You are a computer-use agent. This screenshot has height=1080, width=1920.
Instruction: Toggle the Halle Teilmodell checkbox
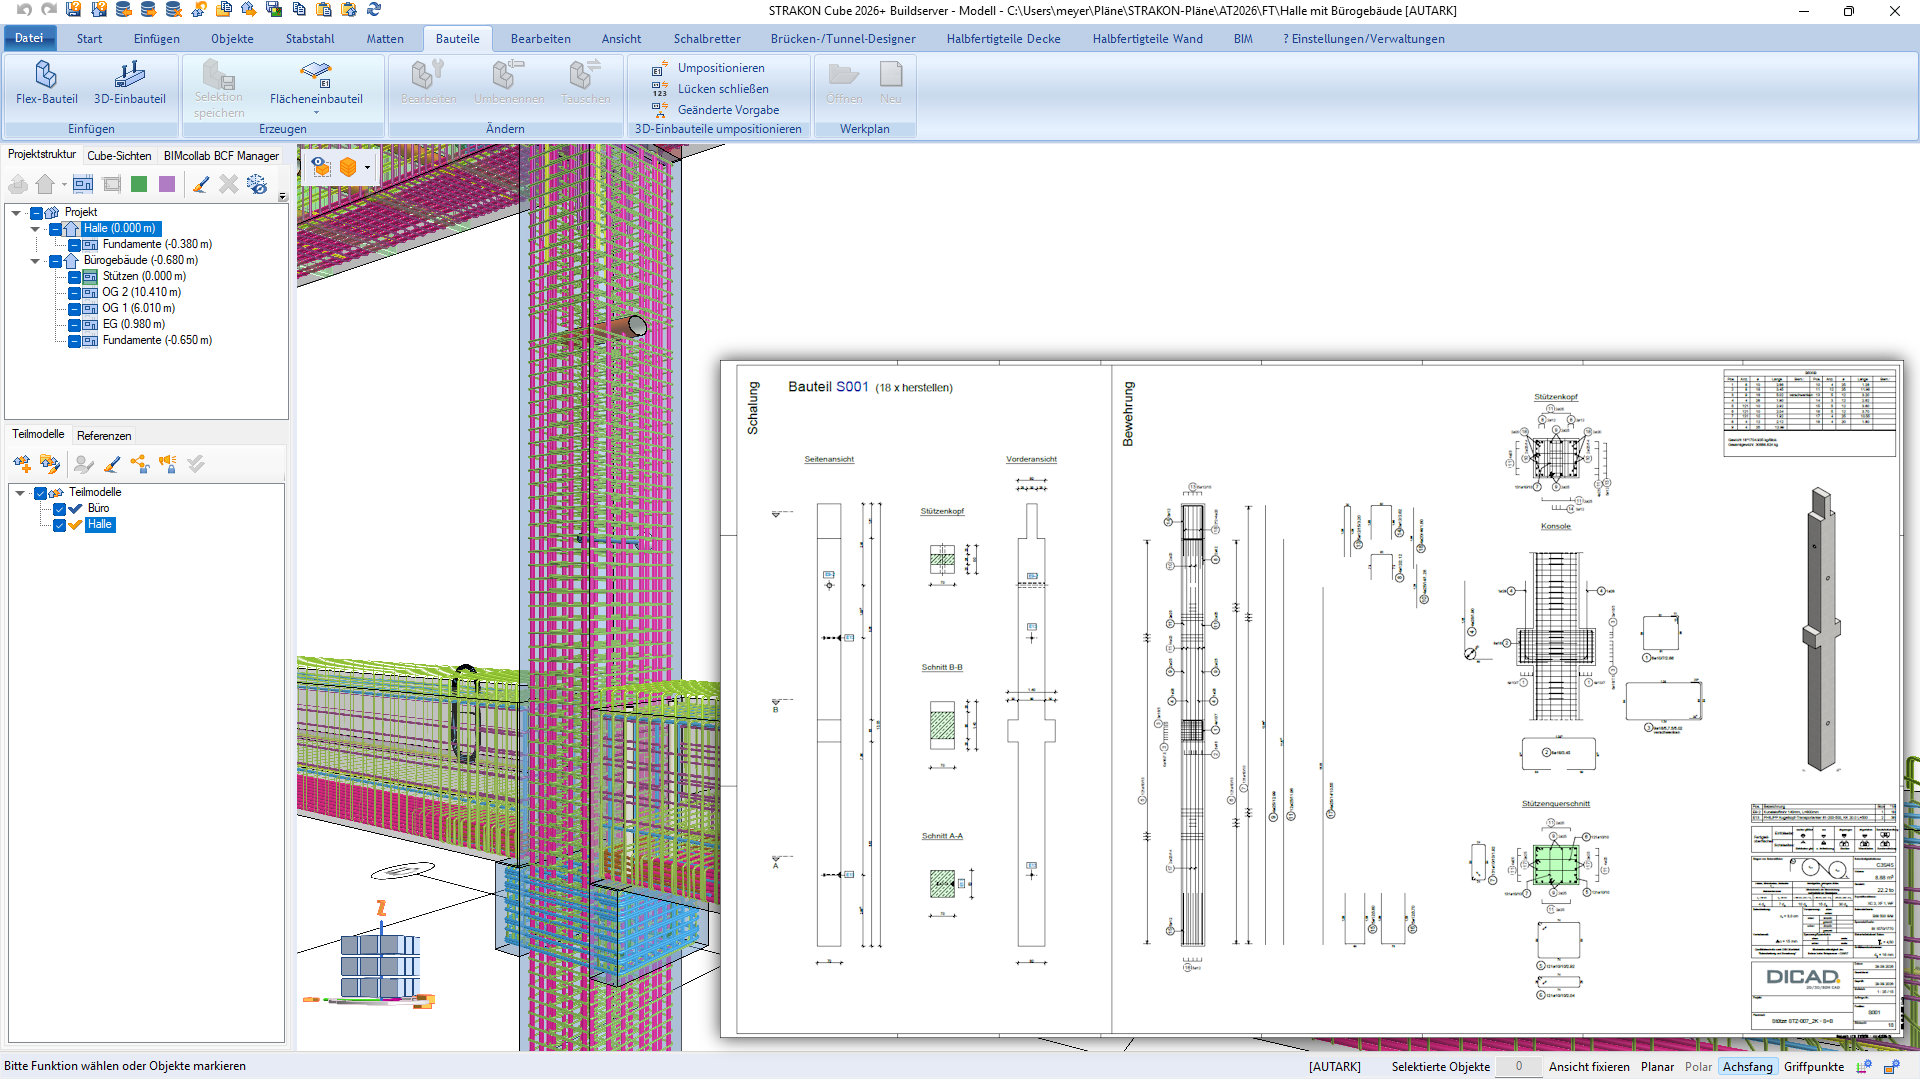[59, 525]
